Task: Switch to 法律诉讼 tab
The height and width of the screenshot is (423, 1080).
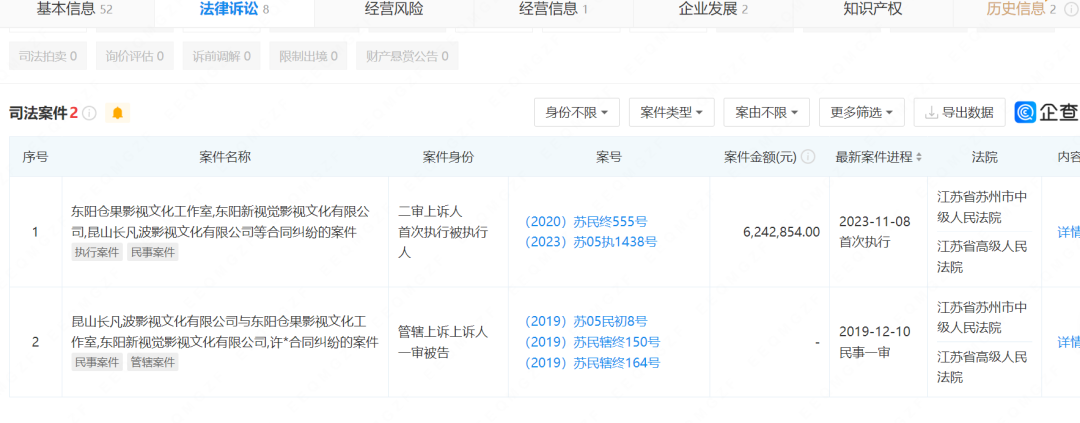Action: (x=234, y=9)
